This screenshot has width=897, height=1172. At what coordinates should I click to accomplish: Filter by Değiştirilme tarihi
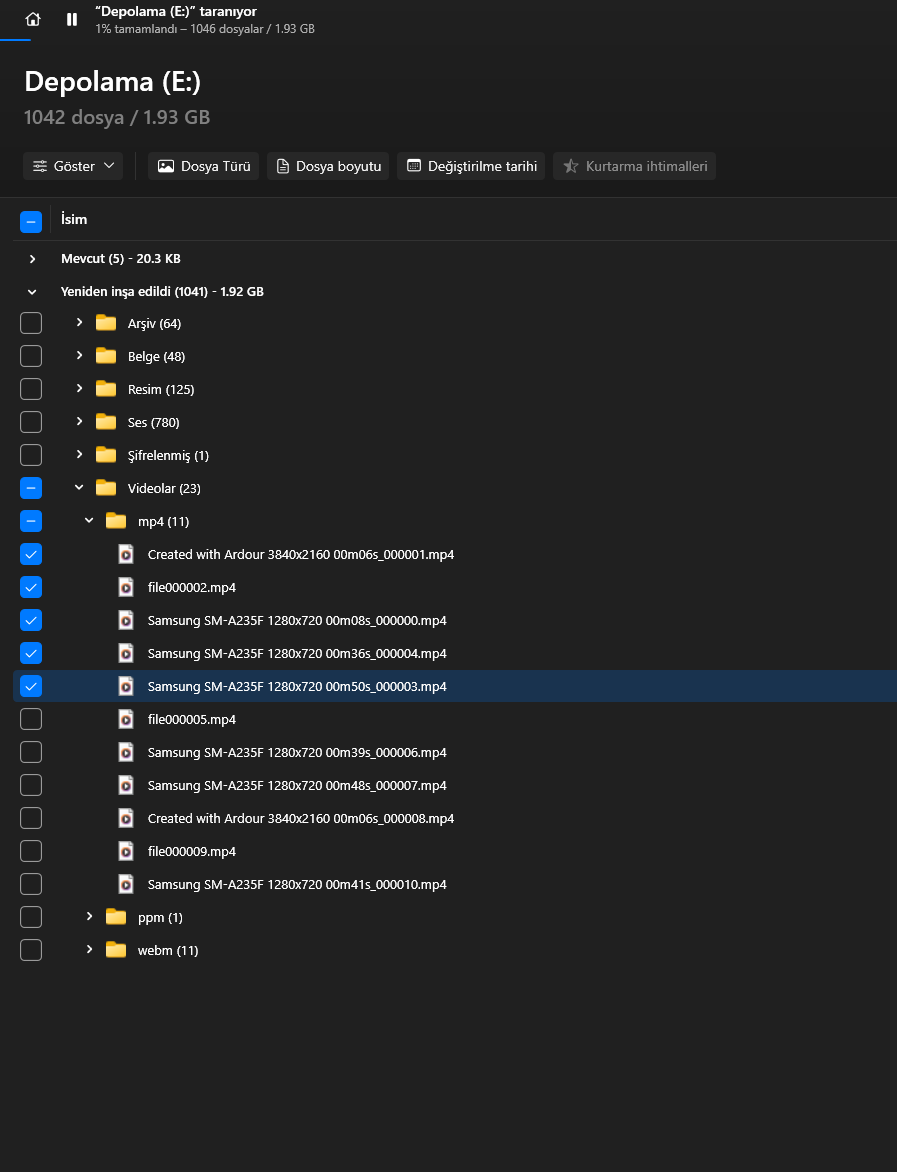[x=471, y=166]
